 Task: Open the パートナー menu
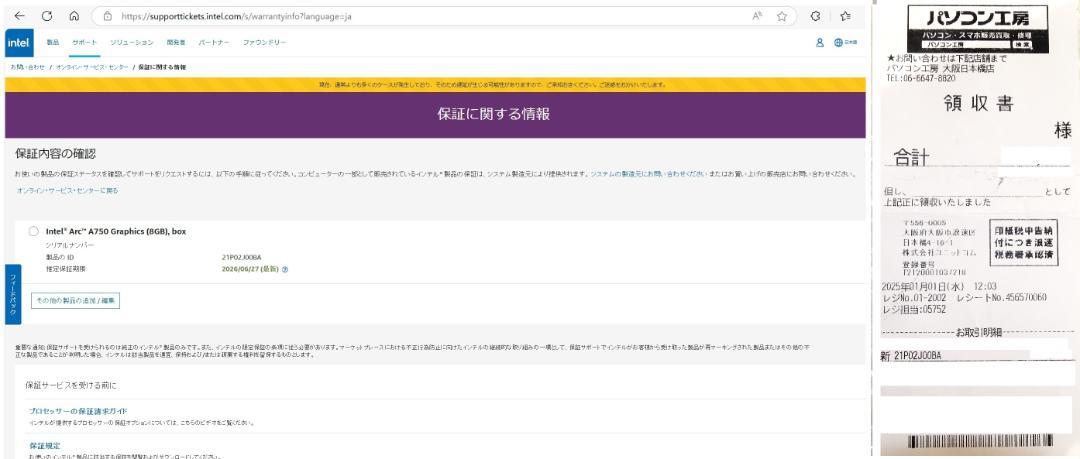coord(214,43)
